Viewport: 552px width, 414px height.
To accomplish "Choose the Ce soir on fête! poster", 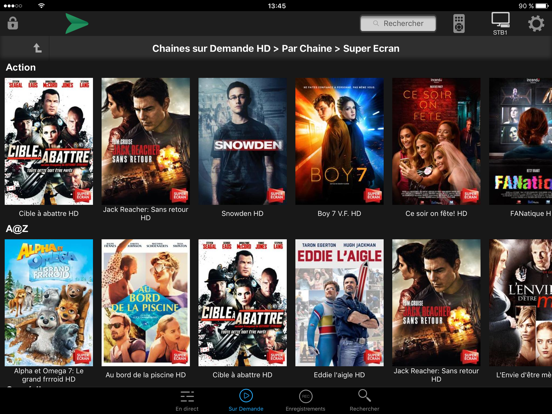I will 436,141.
